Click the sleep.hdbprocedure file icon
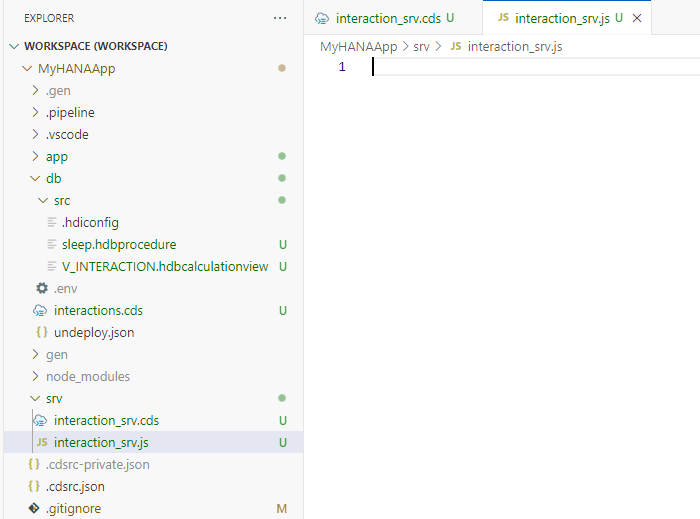The image size is (700, 519). [x=52, y=244]
